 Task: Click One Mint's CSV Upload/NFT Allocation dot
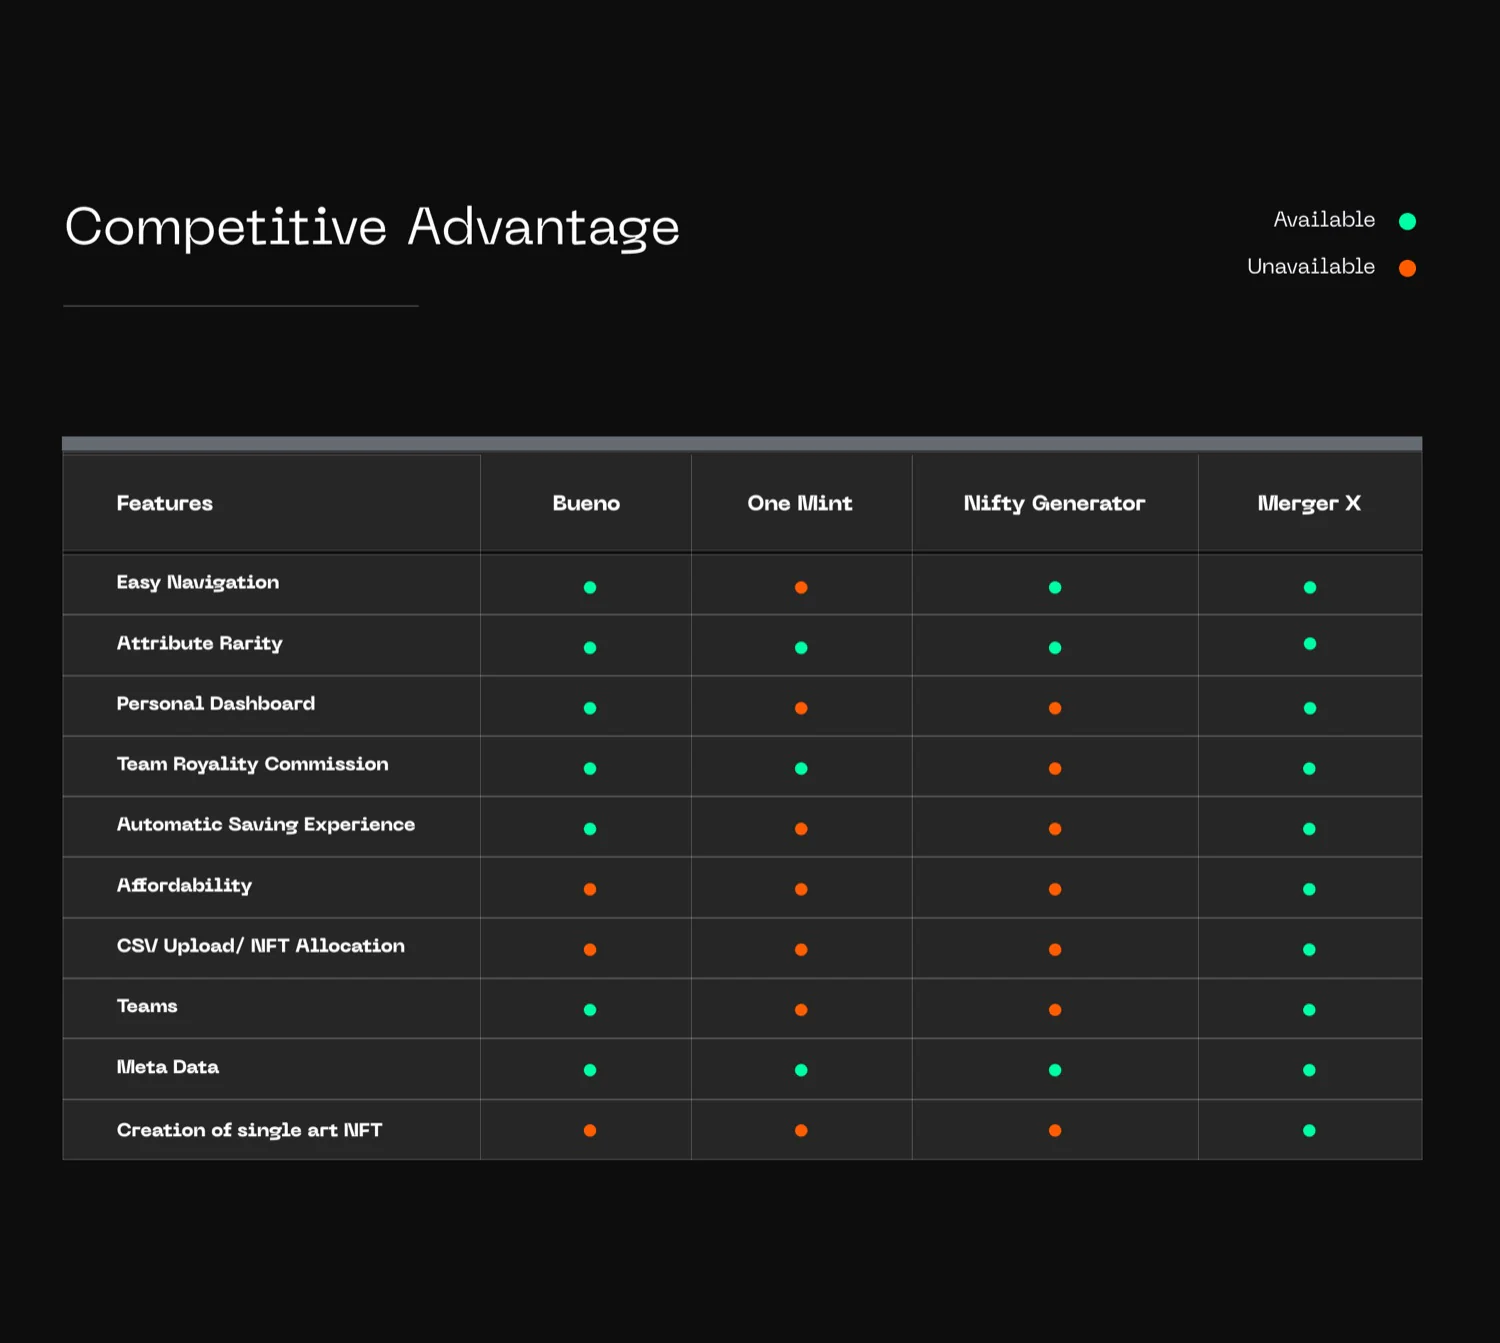tap(801, 950)
